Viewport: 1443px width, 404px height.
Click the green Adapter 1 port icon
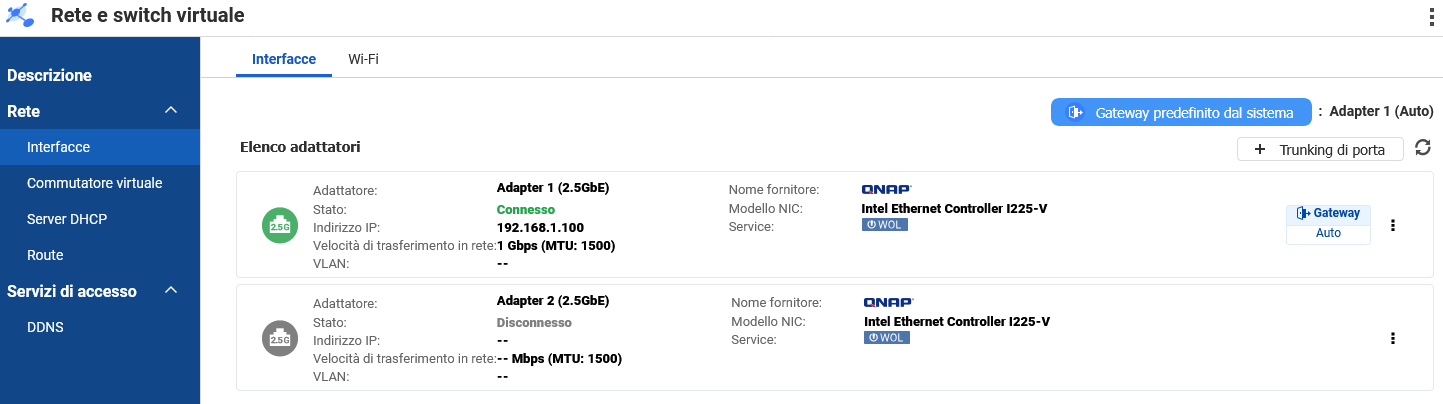pyautogui.click(x=279, y=225)
